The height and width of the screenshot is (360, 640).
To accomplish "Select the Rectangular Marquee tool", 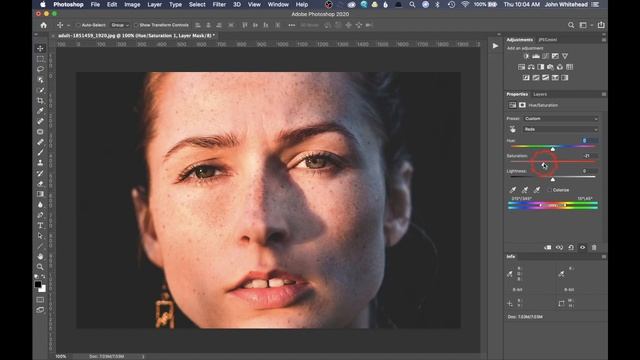I will pos(40,59).
